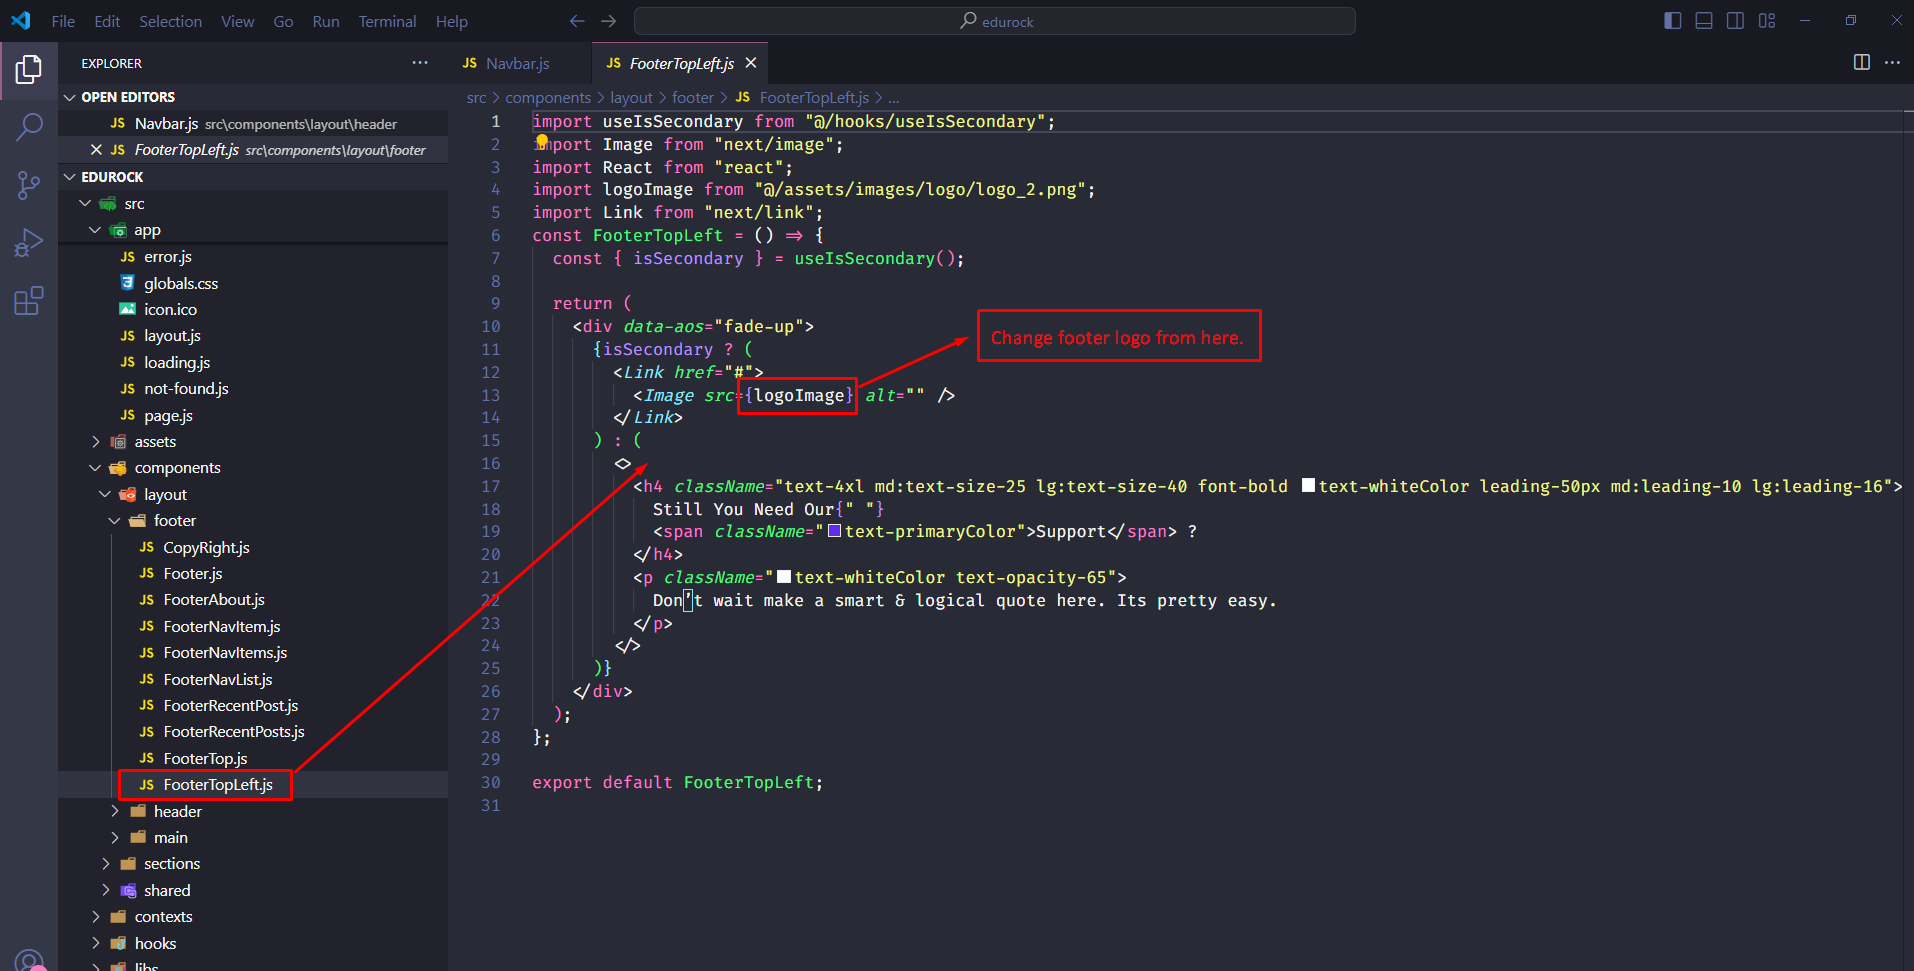Click the text-whiteColor swatch on line 21
The height and width of the screenshot is (971, 1914).
point(784,577)
